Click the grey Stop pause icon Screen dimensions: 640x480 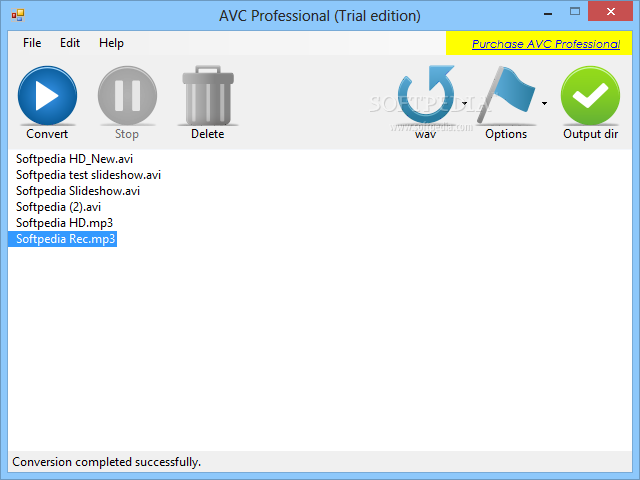[x=127, y=96]
